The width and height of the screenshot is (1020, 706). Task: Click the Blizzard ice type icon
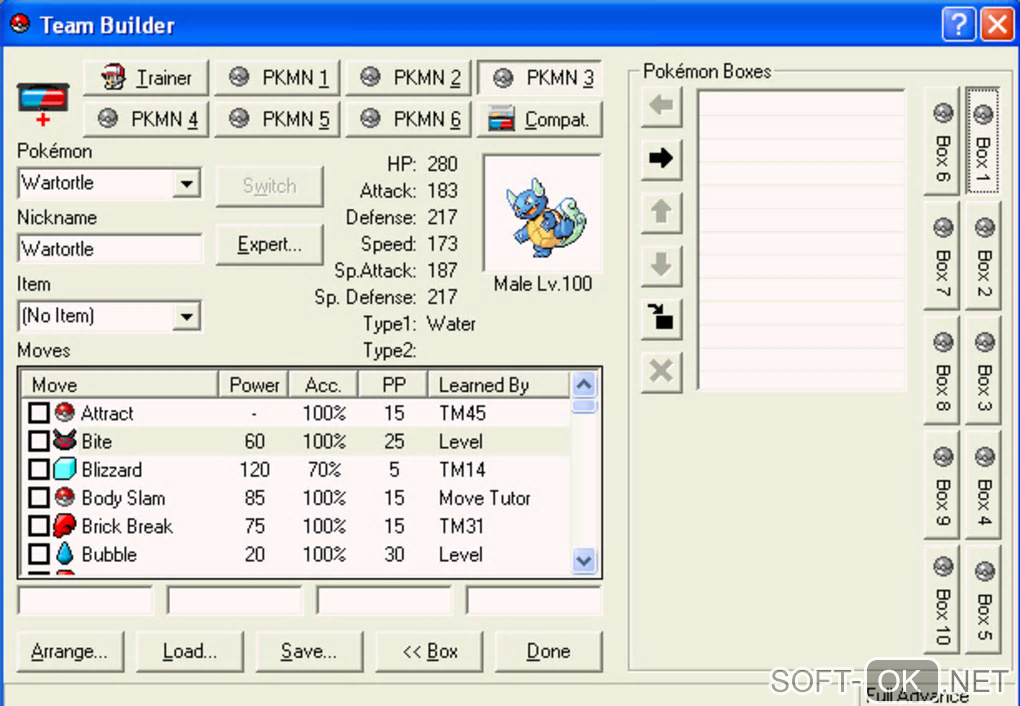(65, 468)
